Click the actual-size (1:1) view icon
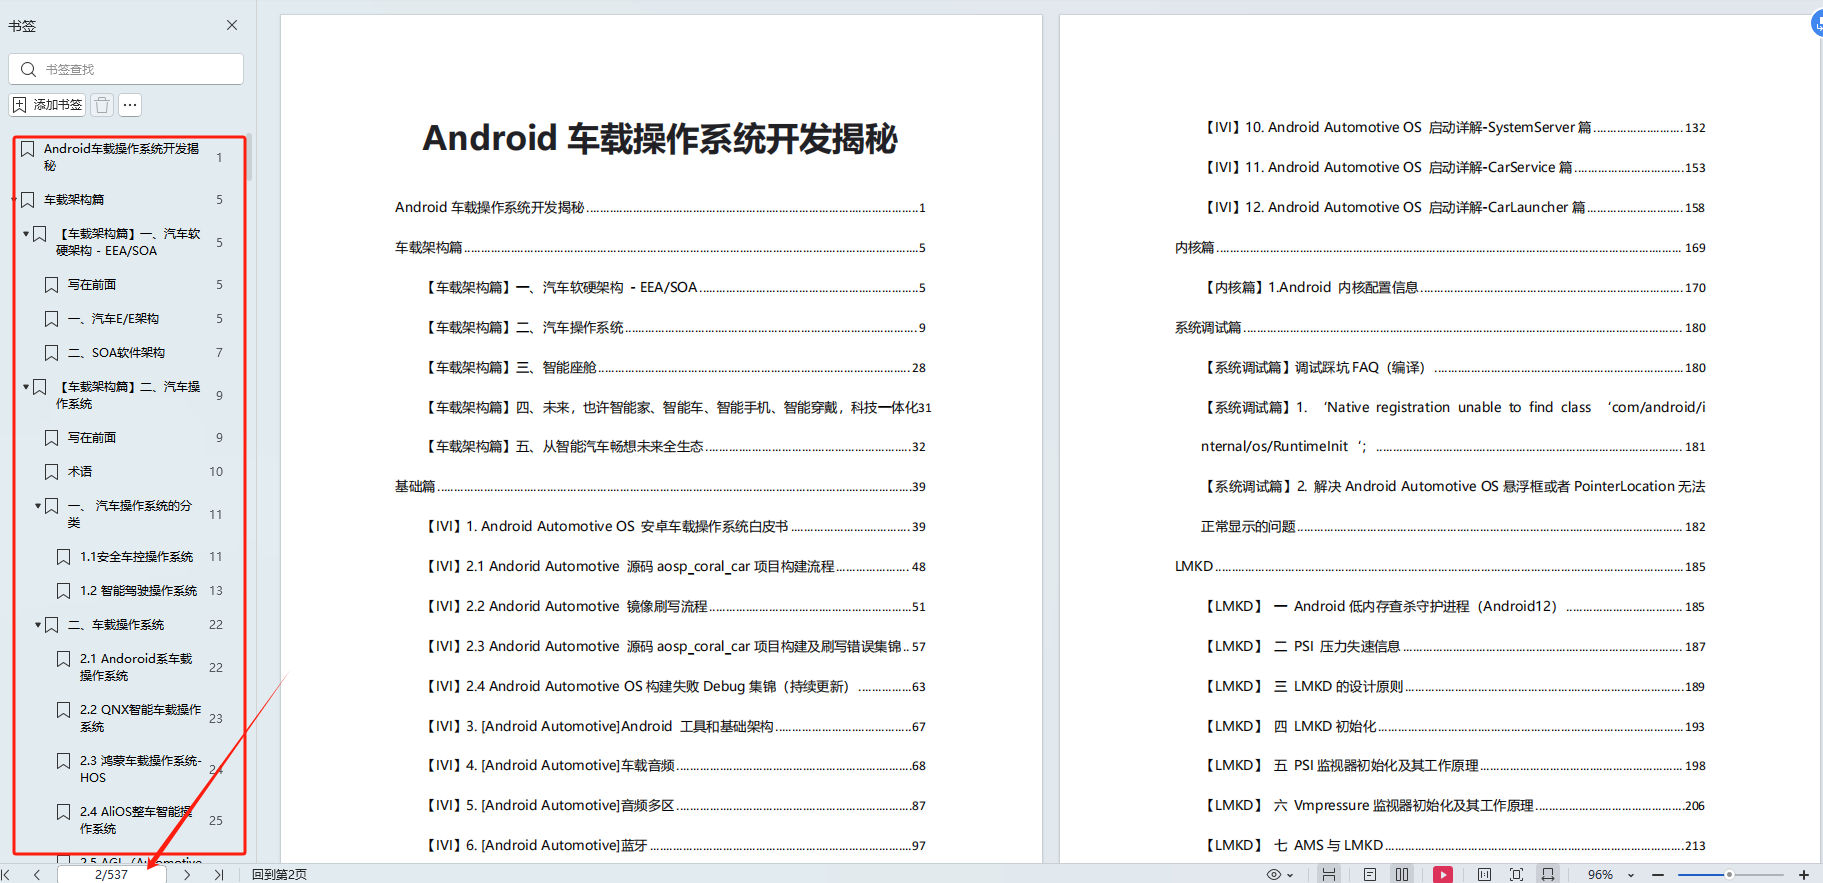The height and width of the screenshot is (883, 1823). point(1484,874)
